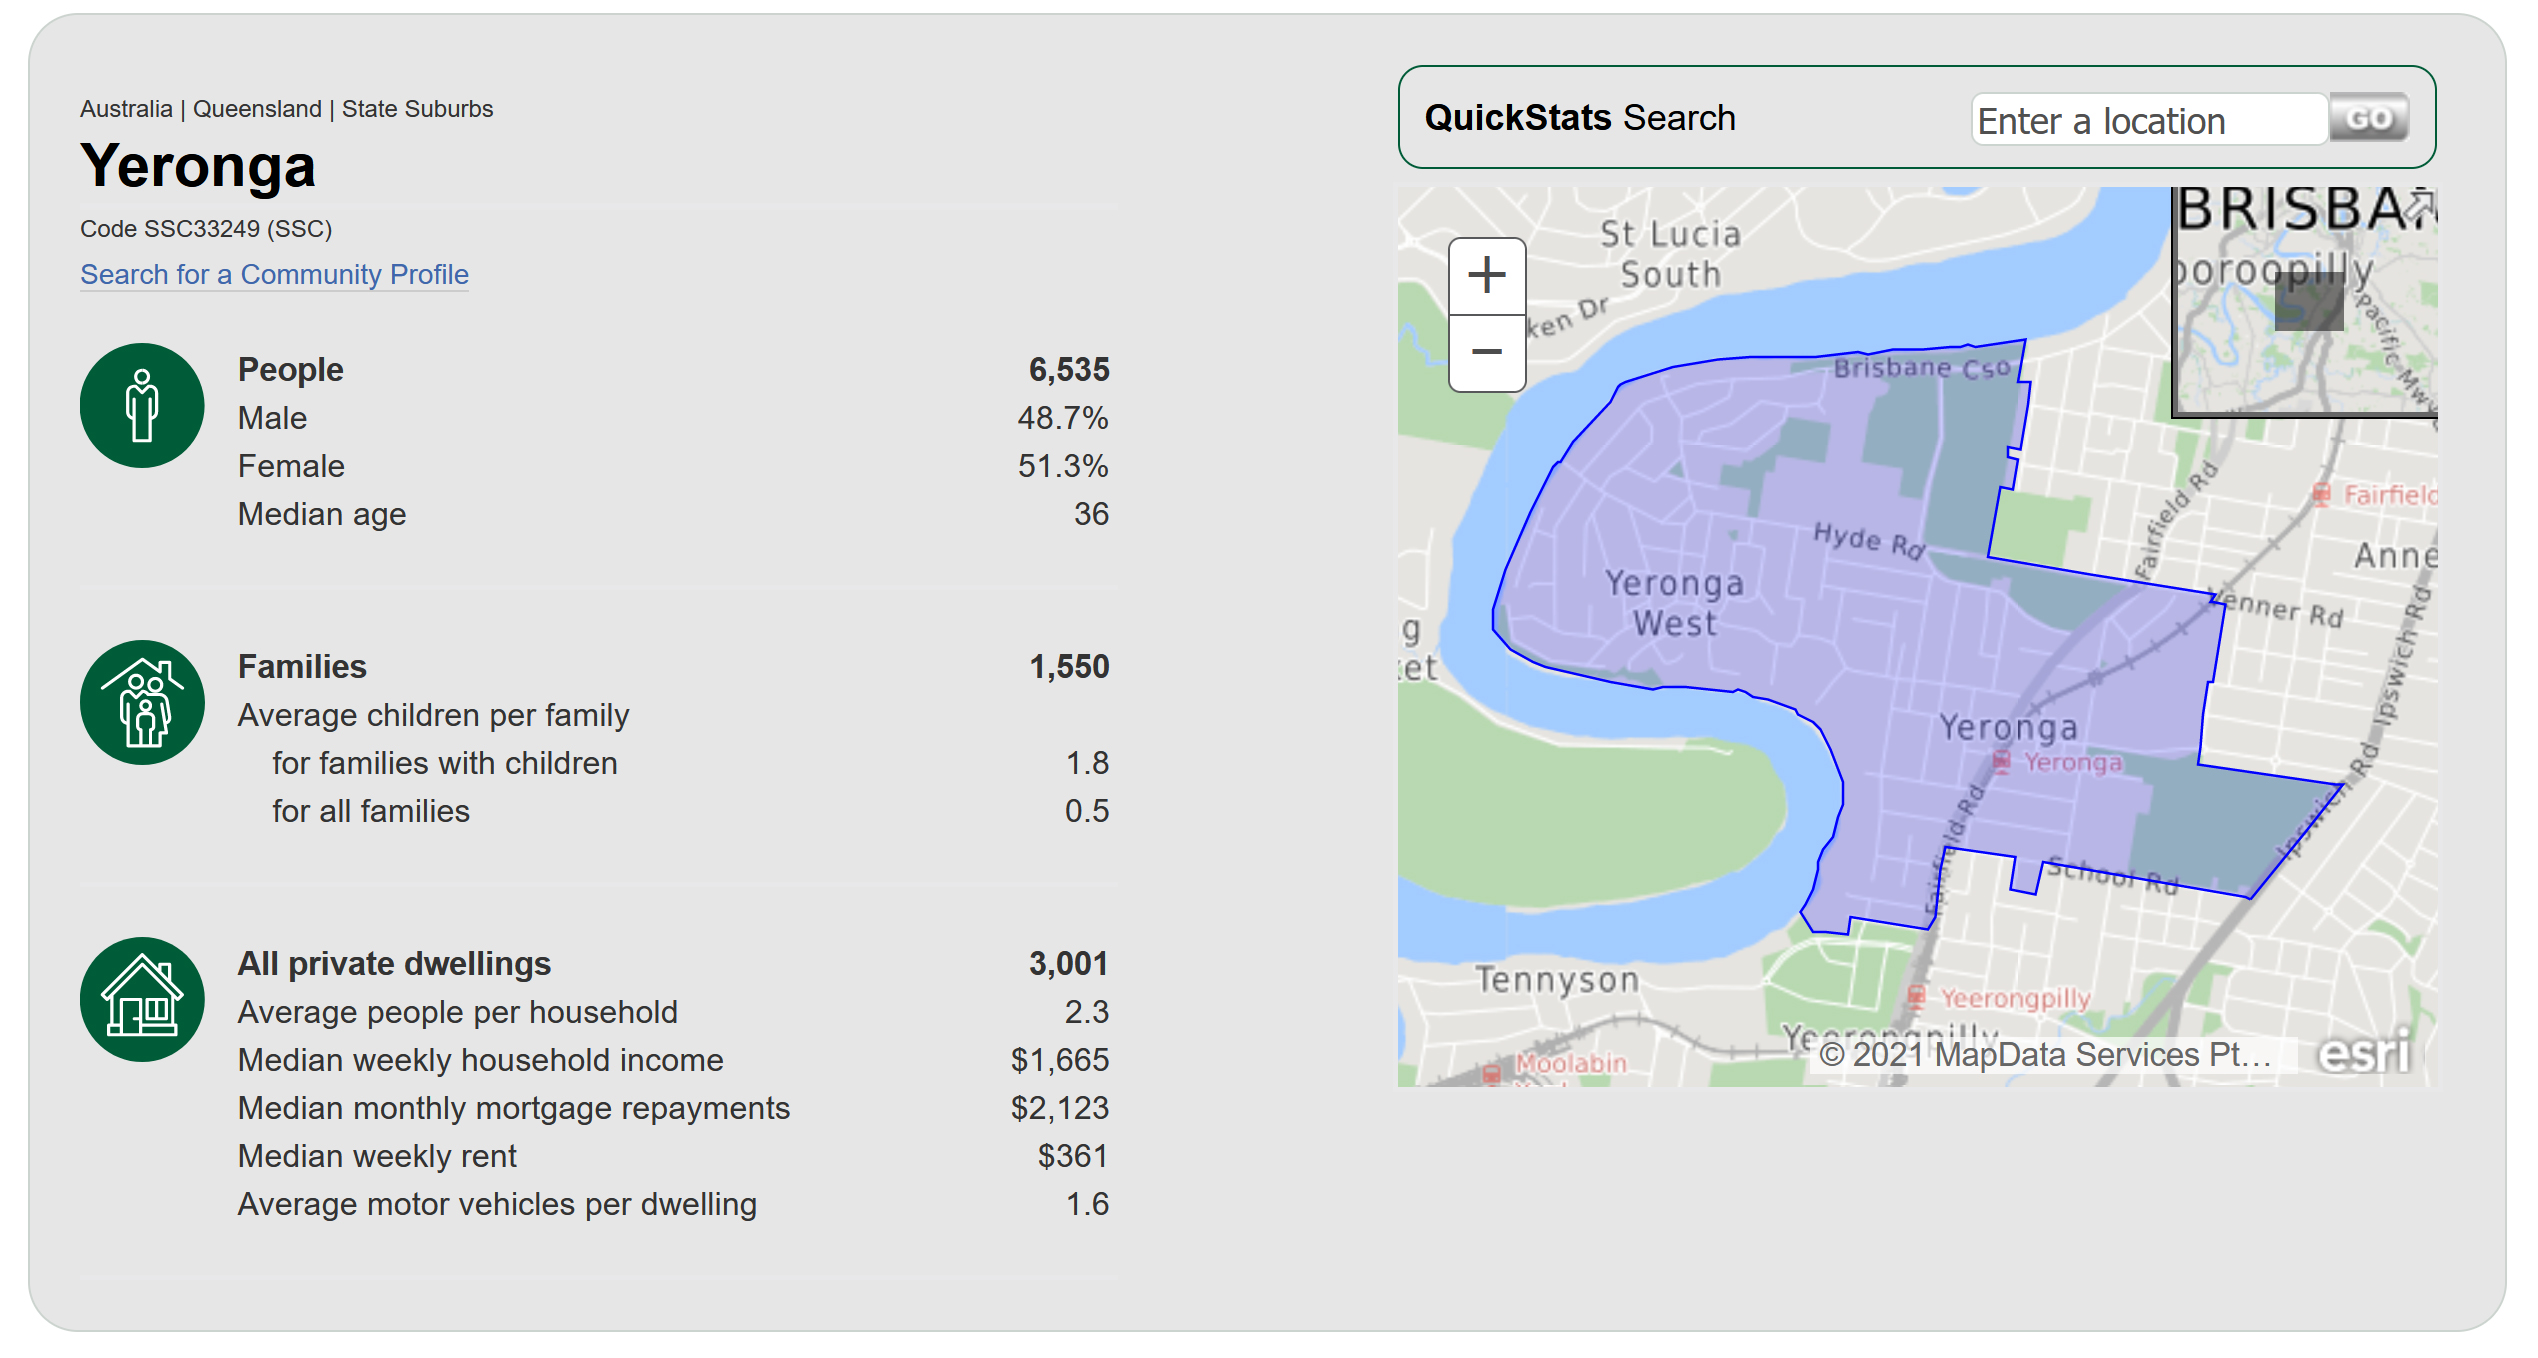
Task: Click the Australia | Queensland | State Suburbs breadcrumb
Action: click(x=286, y=109)
